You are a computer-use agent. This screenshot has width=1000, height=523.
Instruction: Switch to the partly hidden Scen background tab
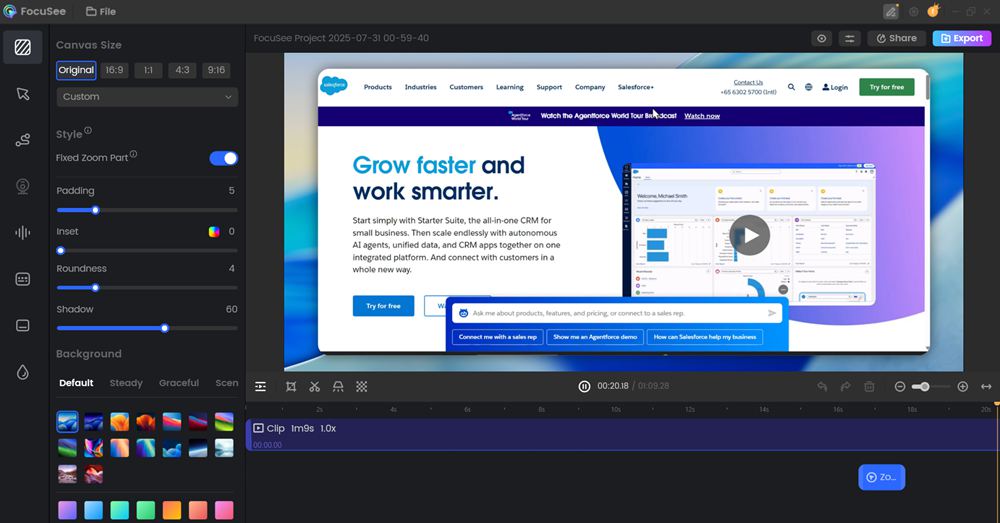[x=226, y=383]
